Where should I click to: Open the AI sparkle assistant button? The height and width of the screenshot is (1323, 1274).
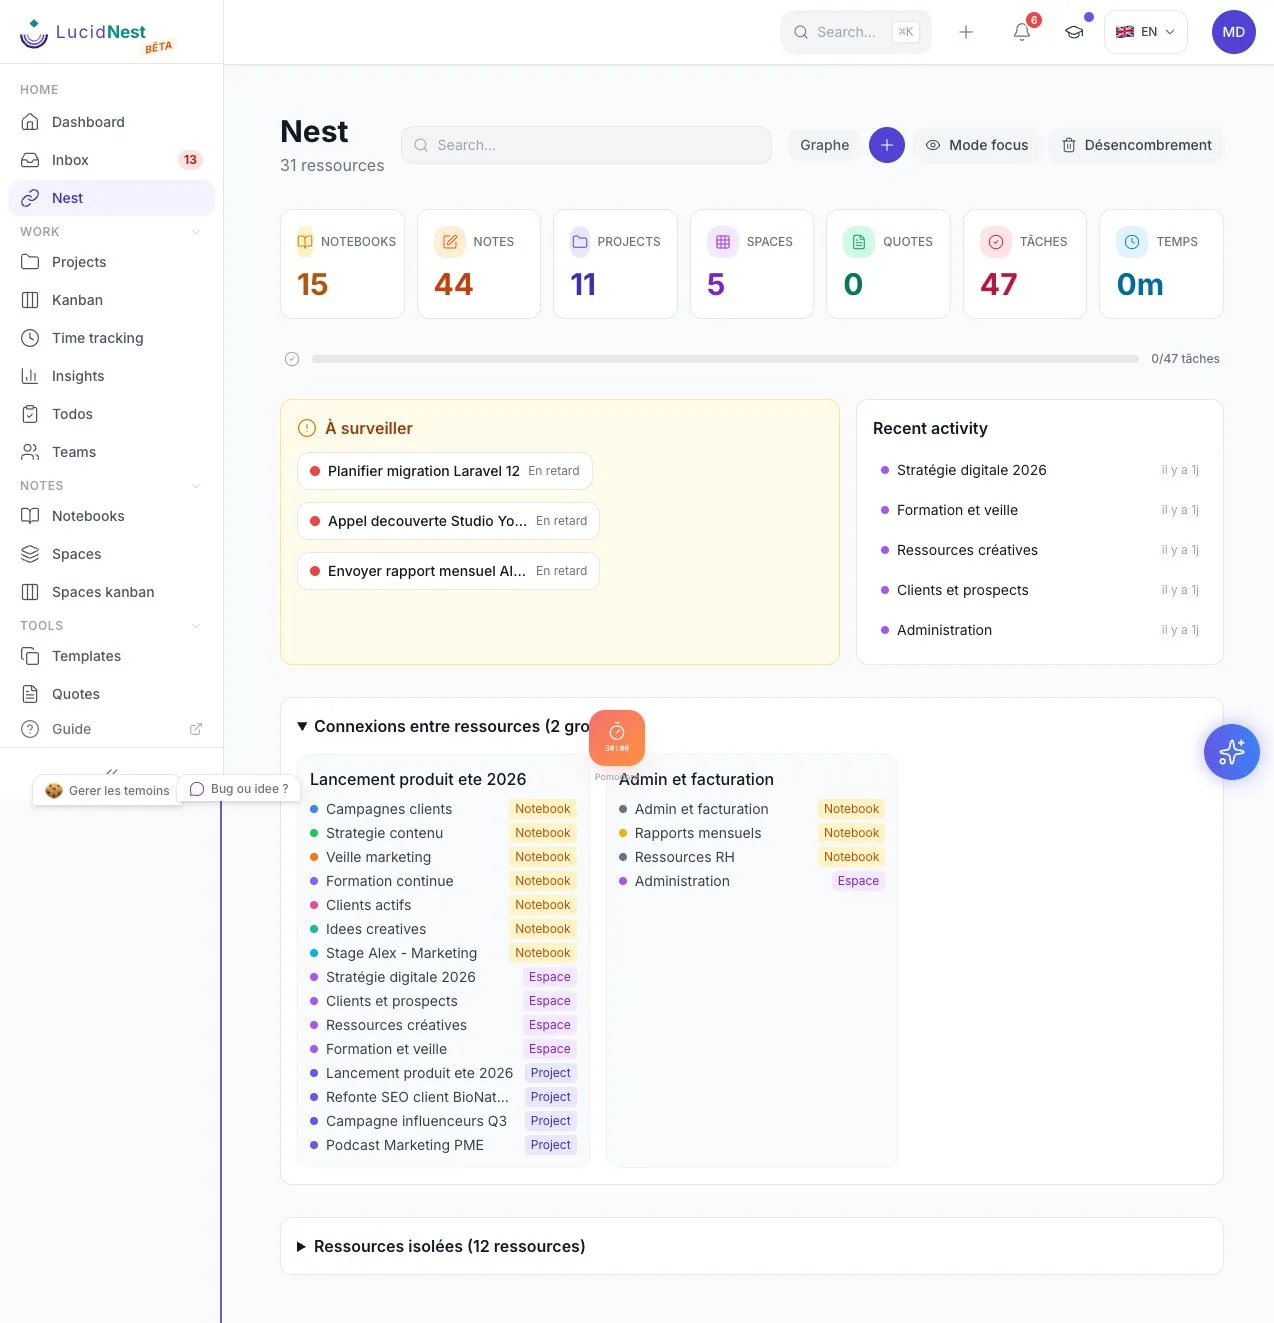tap(1232, 752)
